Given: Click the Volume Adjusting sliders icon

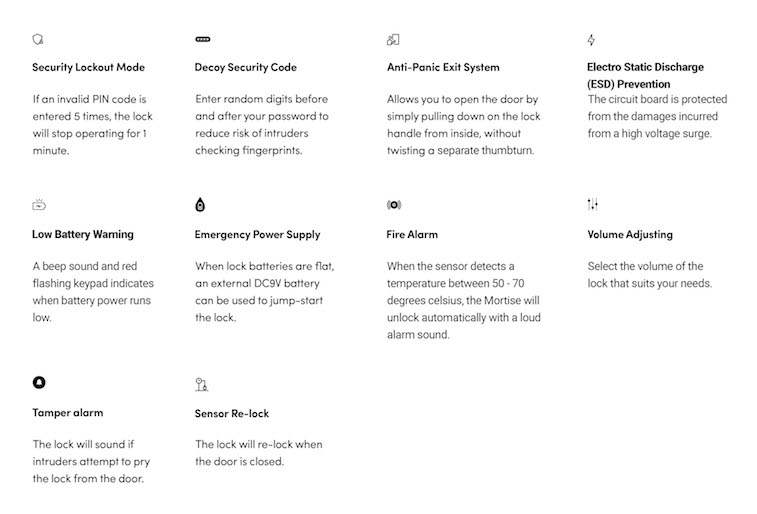Looking at the screenshot, I should (x=592, y=205).
